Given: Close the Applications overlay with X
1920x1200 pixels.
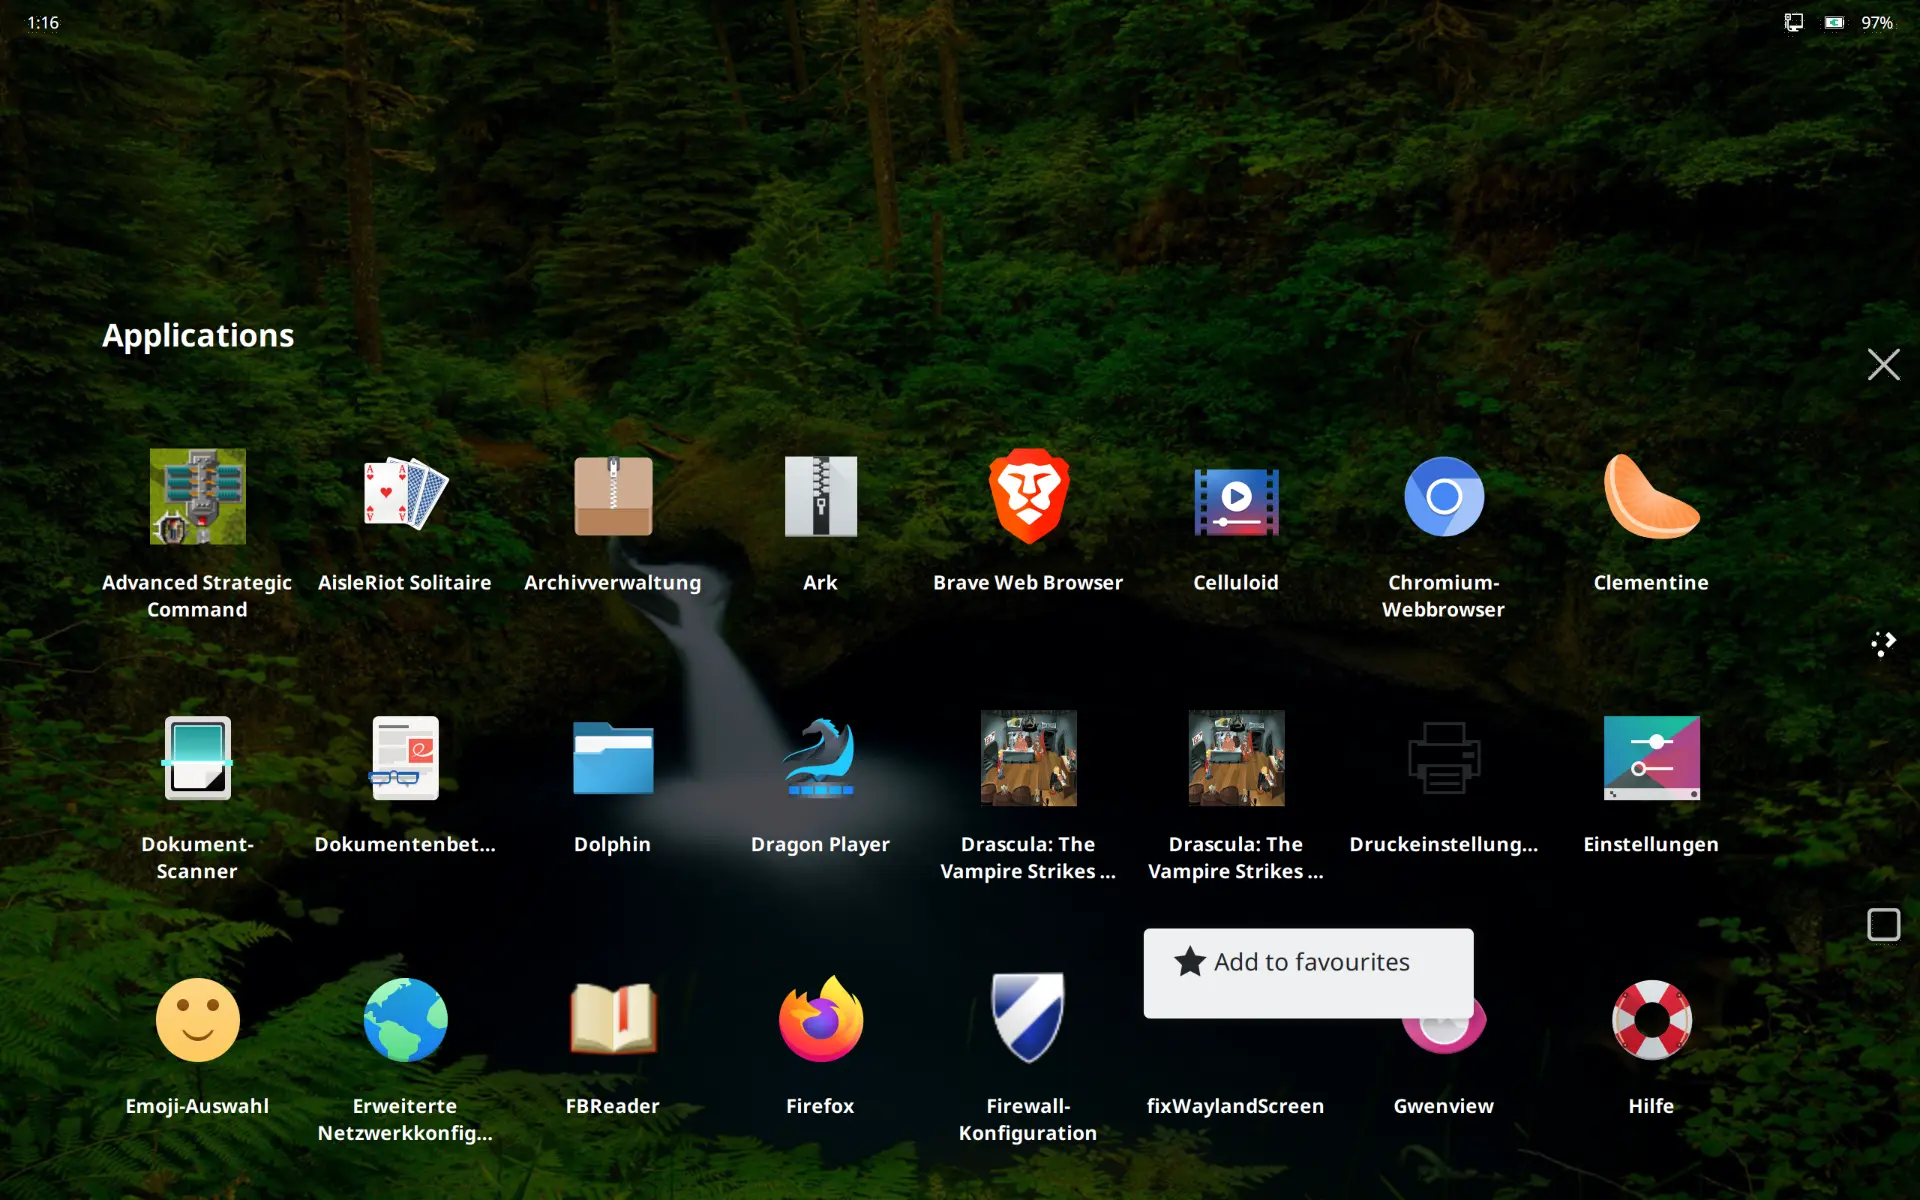Looking at the screenshot, I should tap(1883, 364).
